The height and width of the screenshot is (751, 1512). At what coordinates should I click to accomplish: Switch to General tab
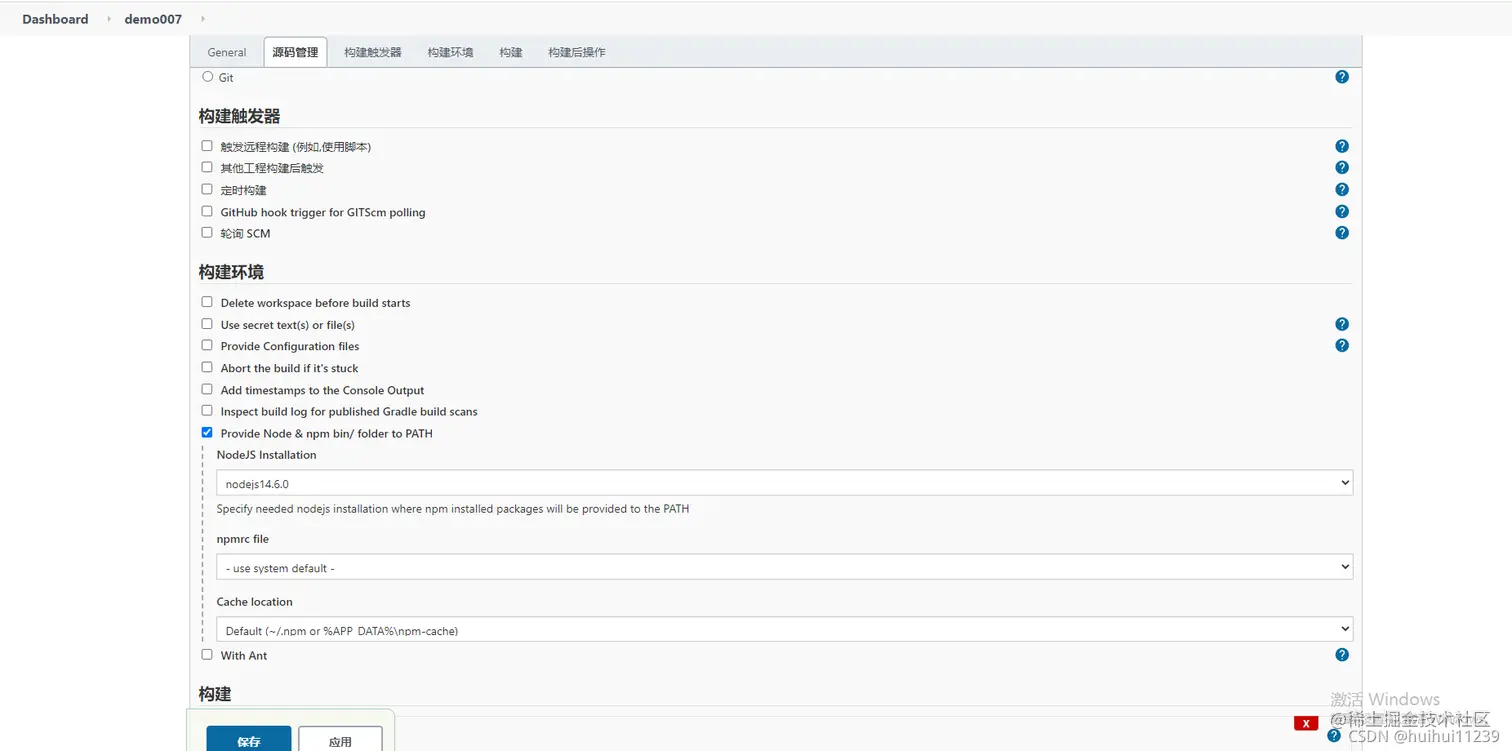pyautogui.click(x=227, y=52)
